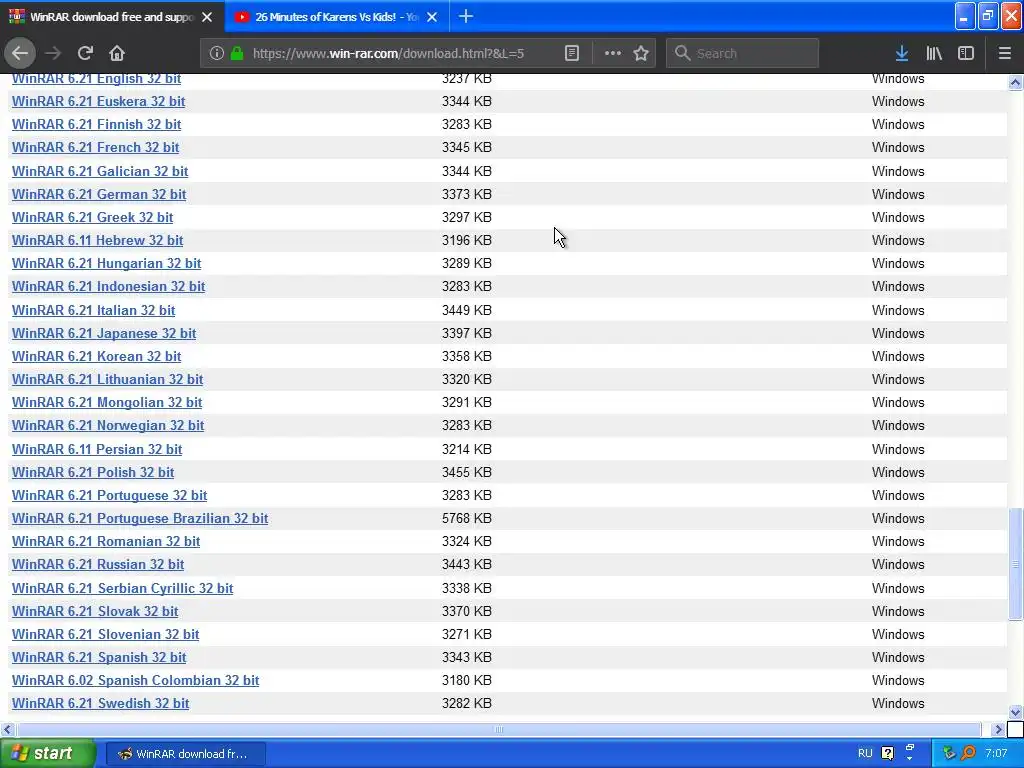
Task: Go back using the browser back arrow
Action: [x=20, y=53]
